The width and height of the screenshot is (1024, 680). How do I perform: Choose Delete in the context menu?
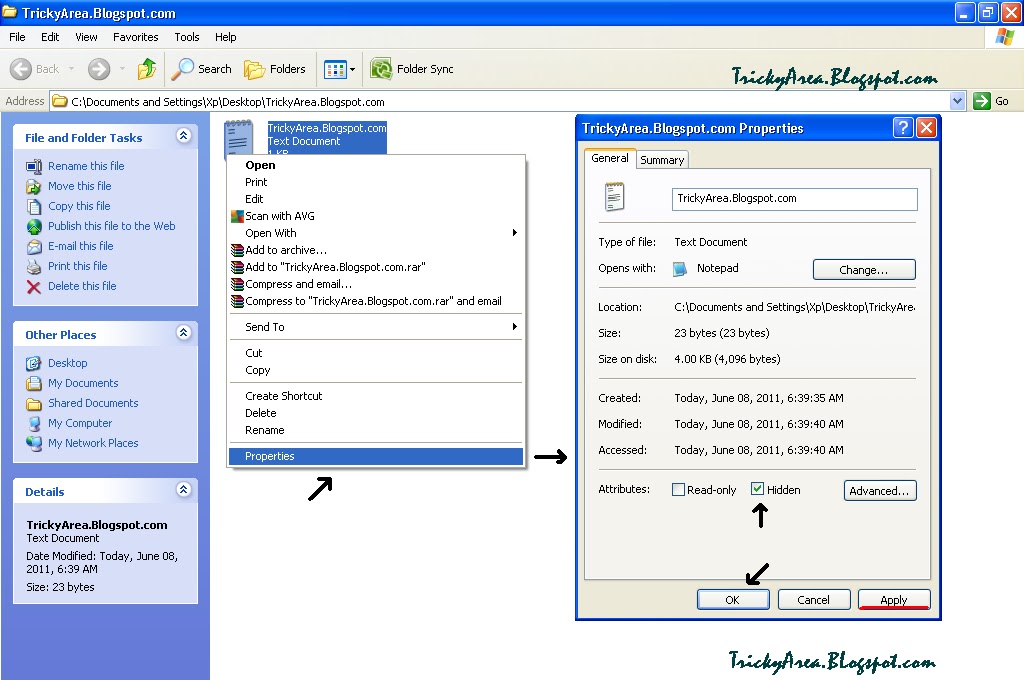pos(376,413)
